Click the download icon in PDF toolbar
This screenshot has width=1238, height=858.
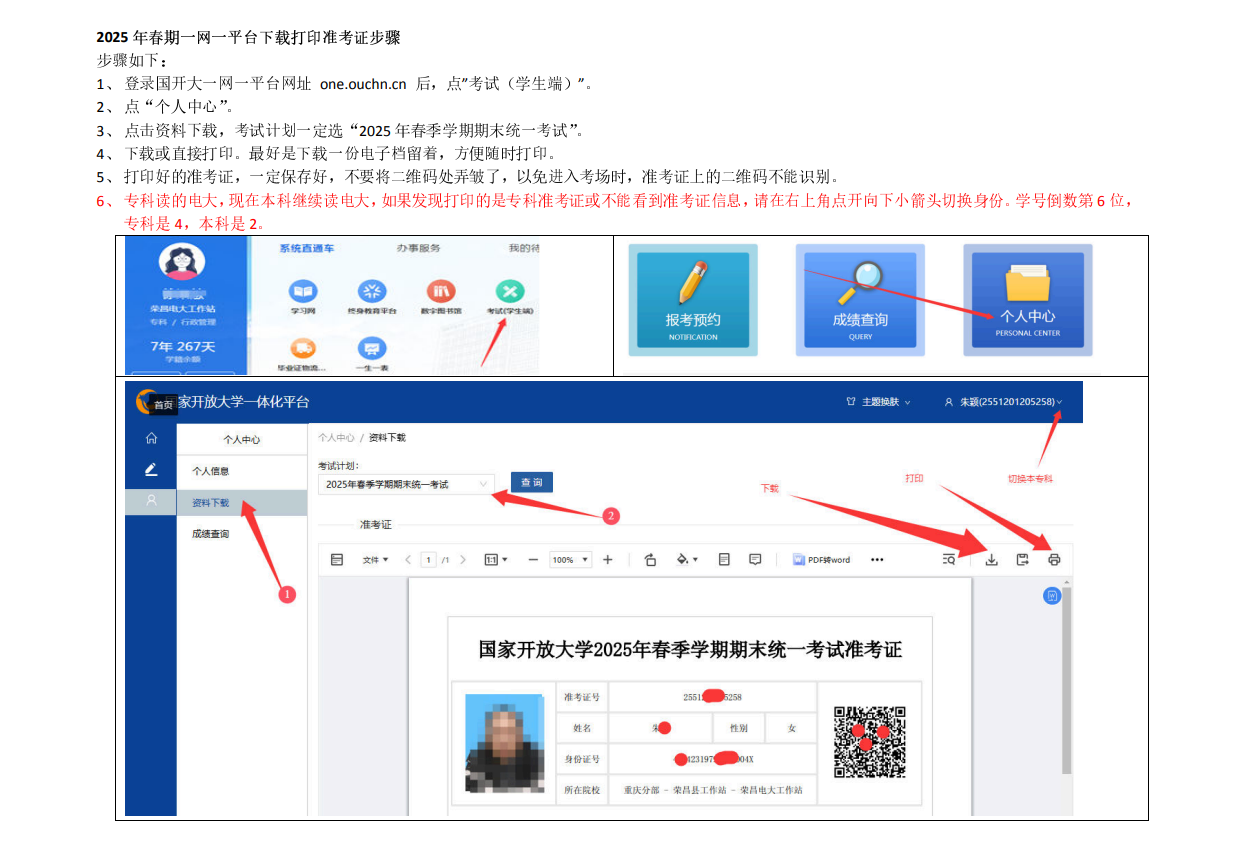click(991, 560)
